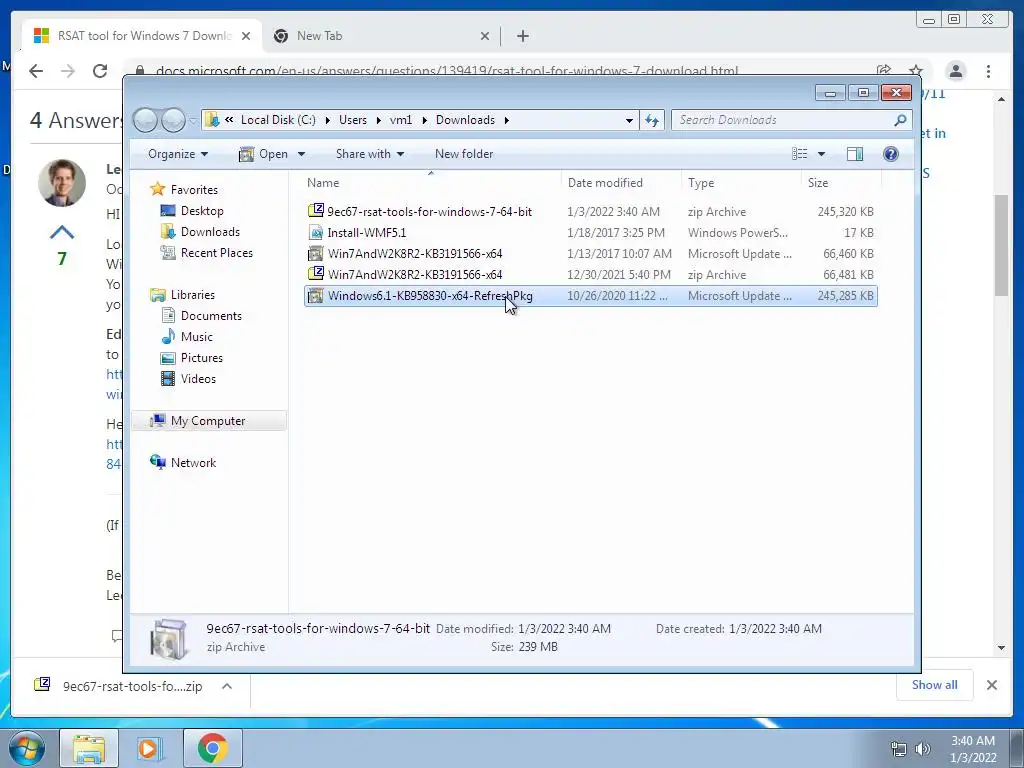This screenshot has height=768, width=1024.
Task: Change view using the views icon
Action: coord(799,153)
